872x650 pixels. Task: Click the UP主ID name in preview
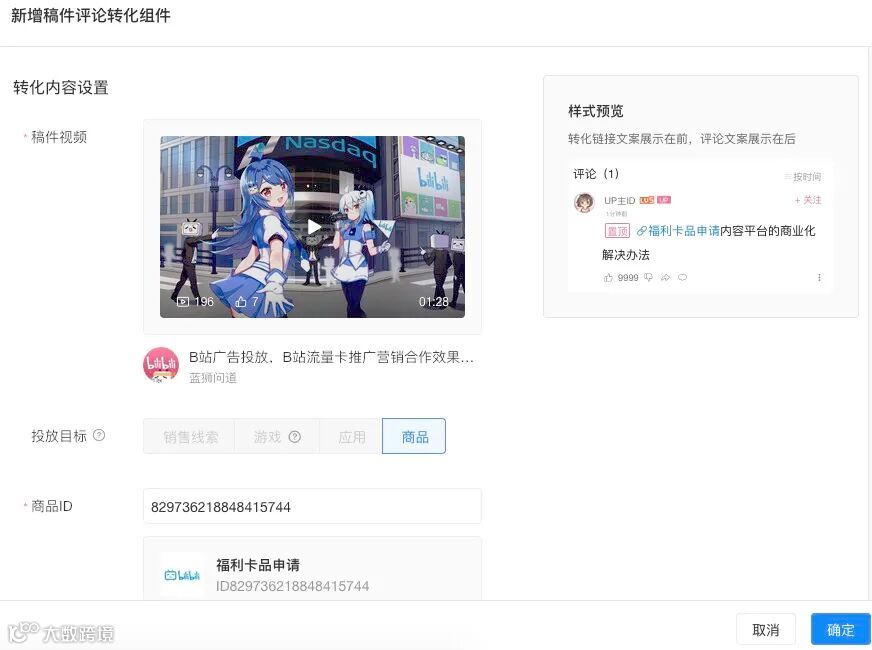[x=620, y=200]
